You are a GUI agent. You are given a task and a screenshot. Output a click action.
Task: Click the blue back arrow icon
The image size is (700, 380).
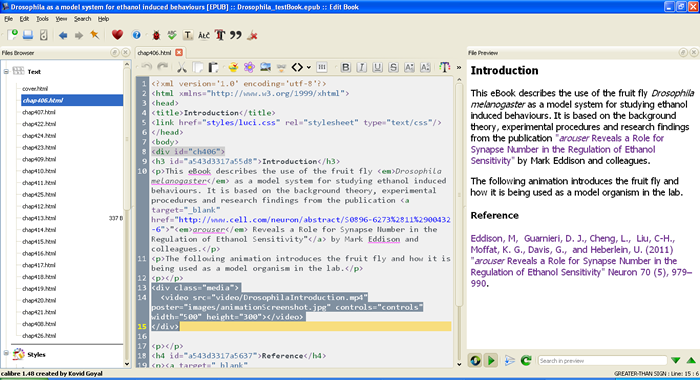tap(63, 35)
